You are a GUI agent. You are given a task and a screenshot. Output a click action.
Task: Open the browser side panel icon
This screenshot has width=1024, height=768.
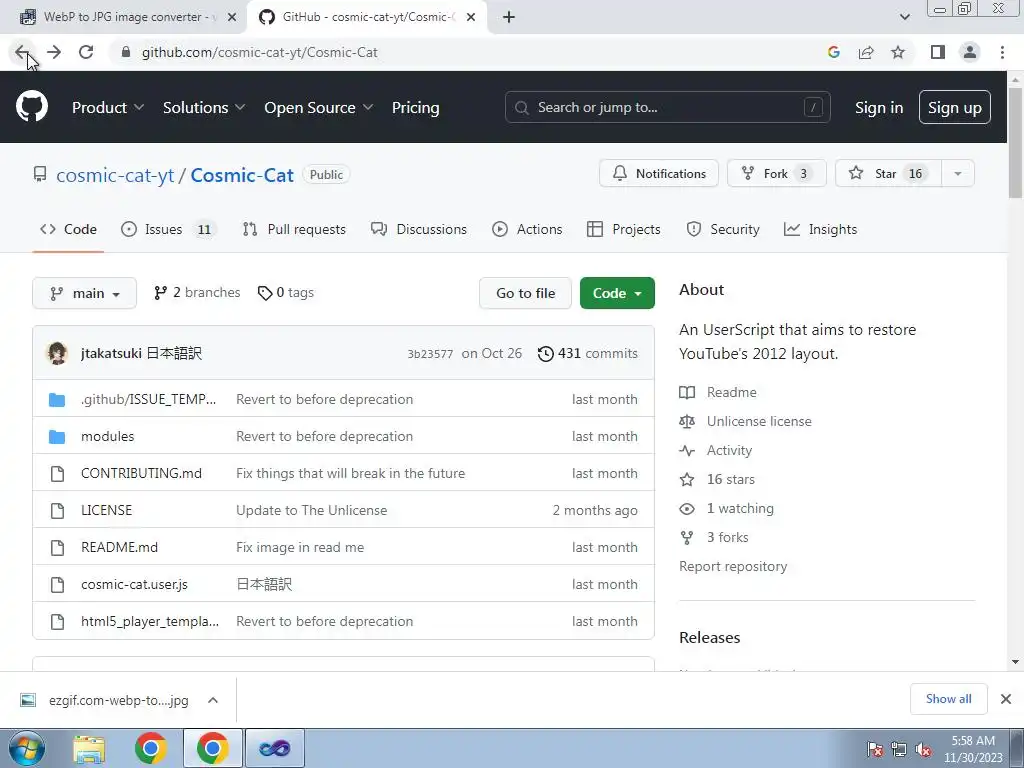coord(938,52)
